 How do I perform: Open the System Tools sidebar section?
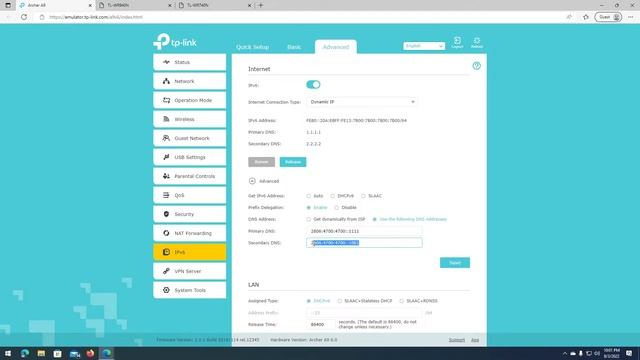click(x=189, y=290)
